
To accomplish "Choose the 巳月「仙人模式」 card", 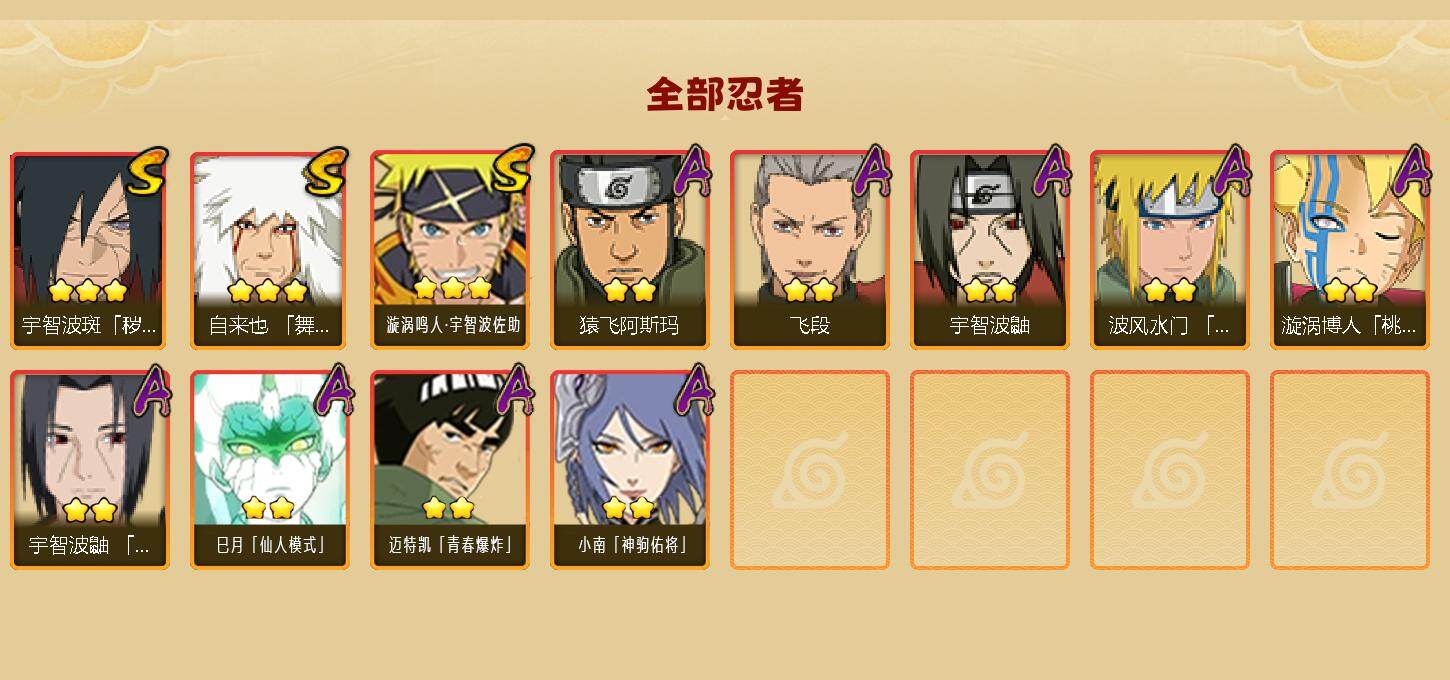I will (x=270, y=470).
